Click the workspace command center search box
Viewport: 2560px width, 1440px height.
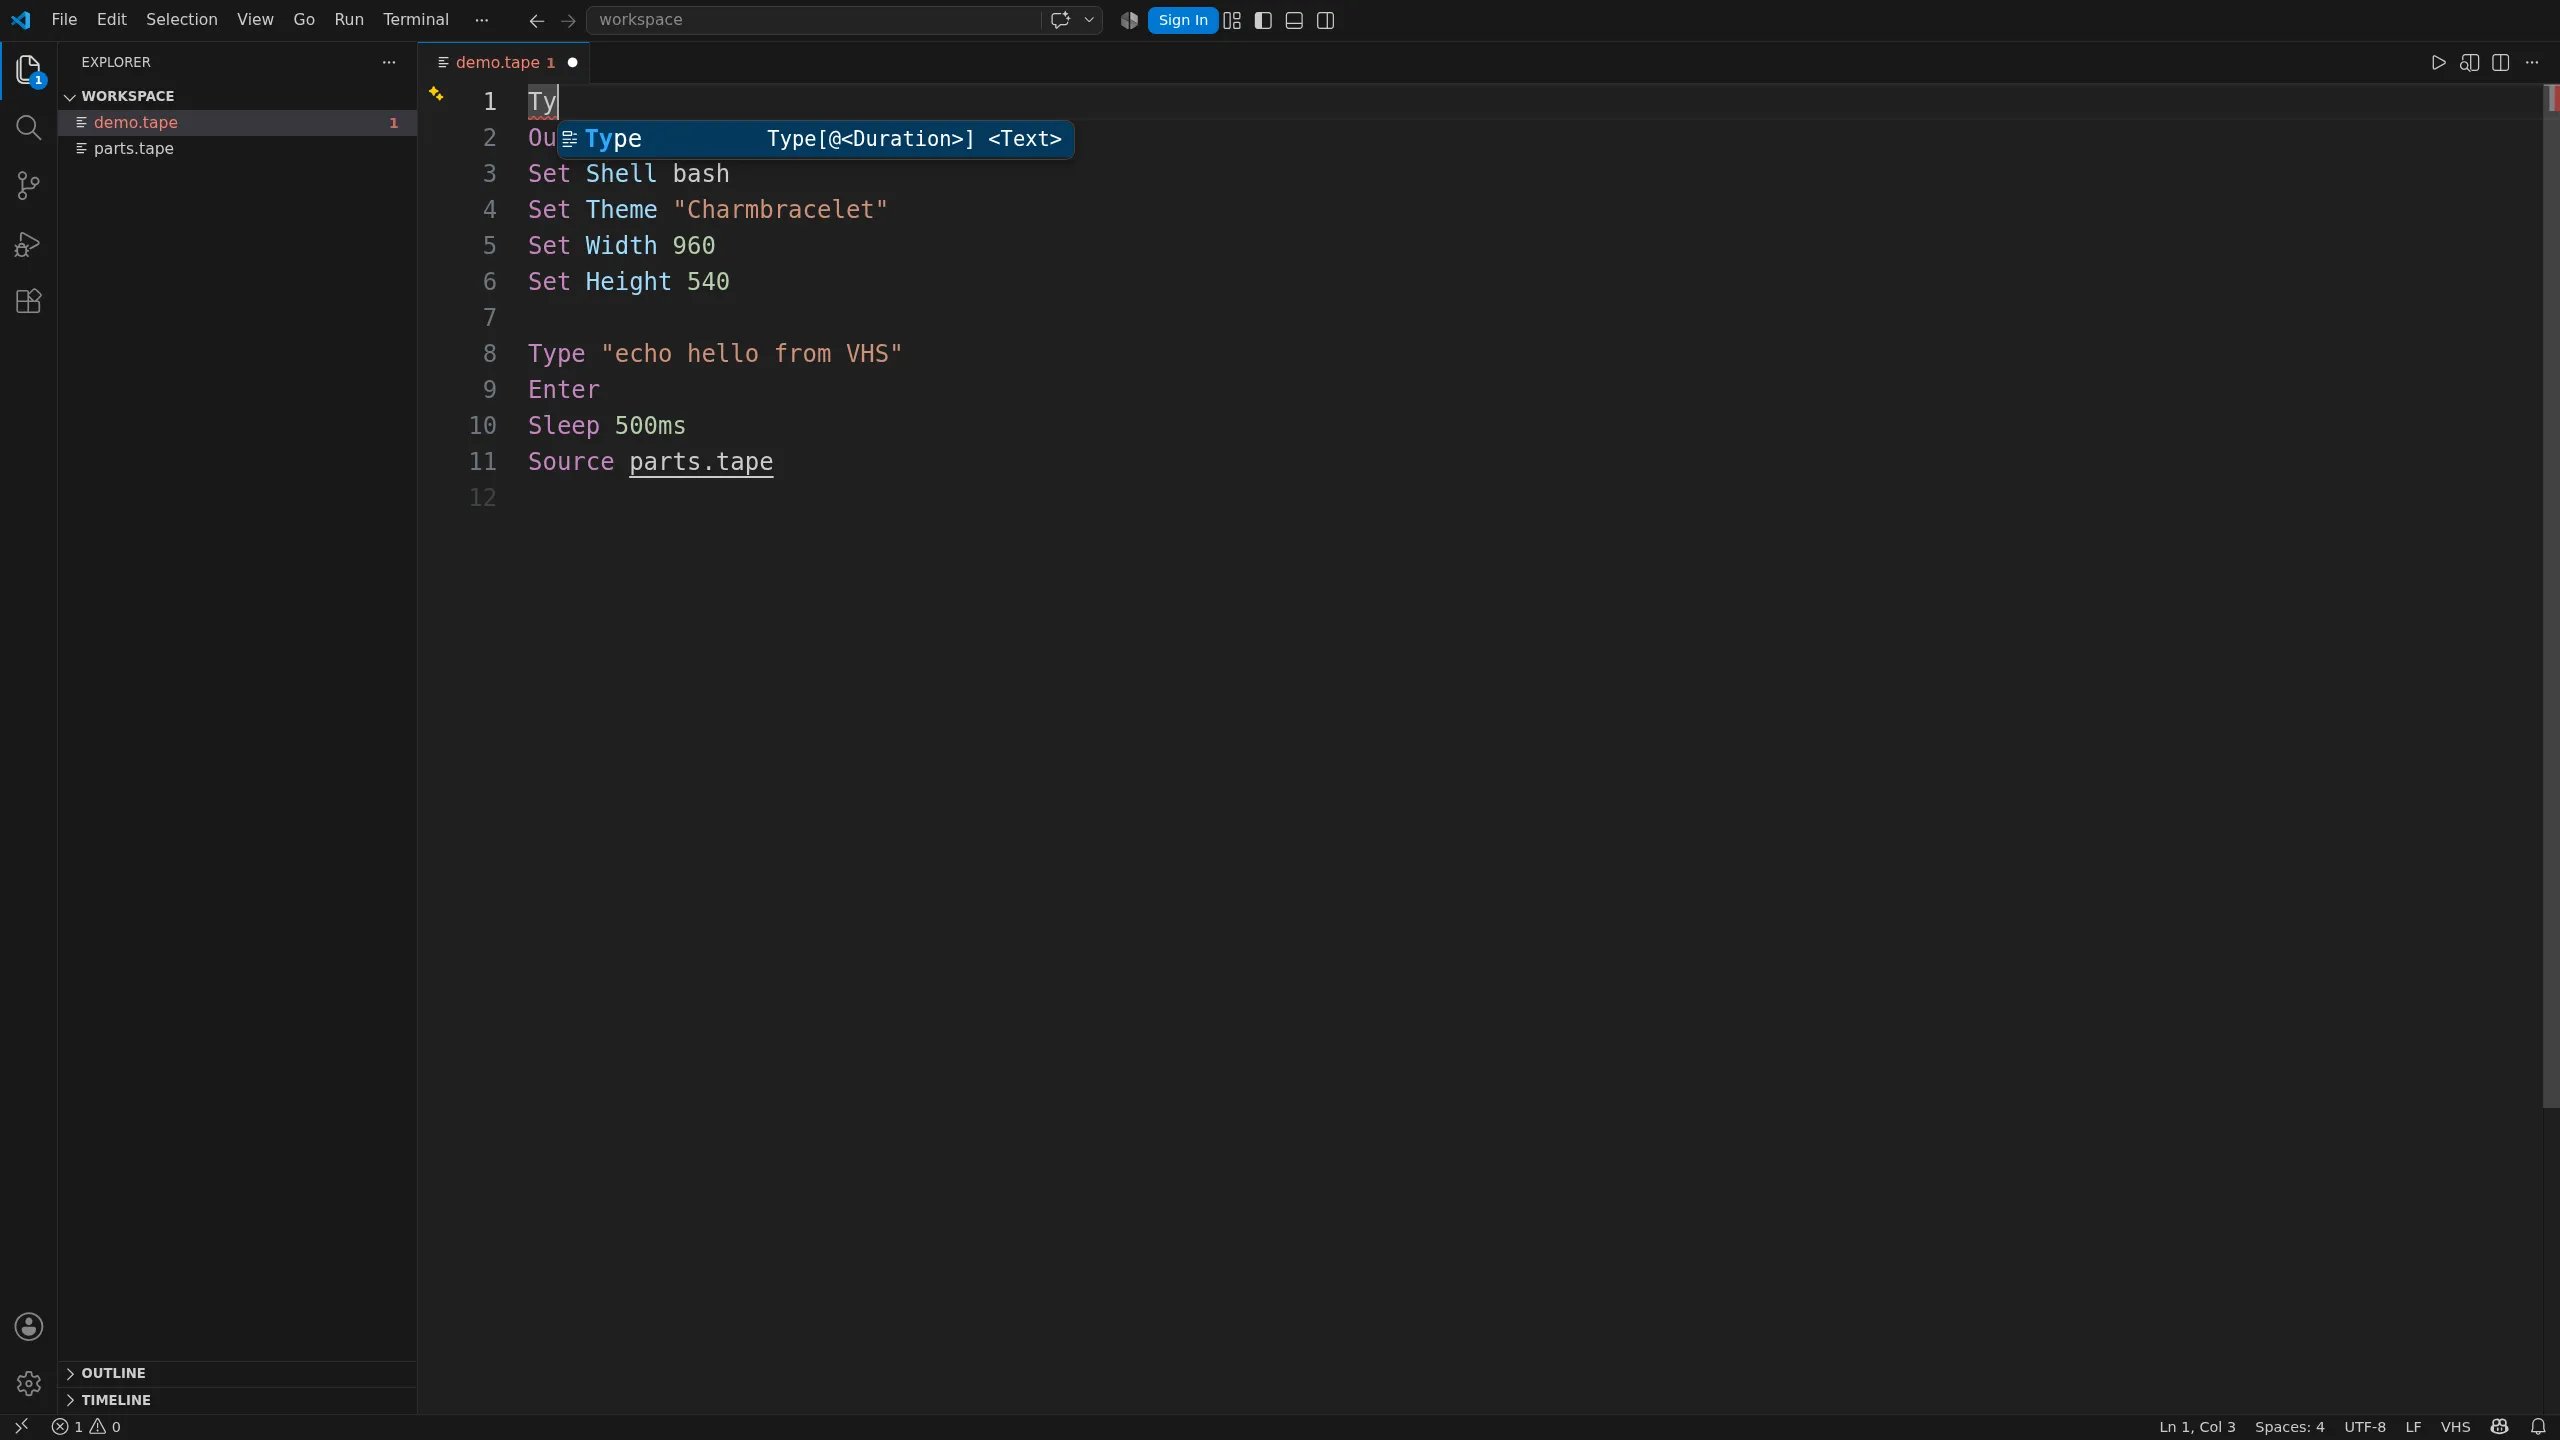point(812,20)
